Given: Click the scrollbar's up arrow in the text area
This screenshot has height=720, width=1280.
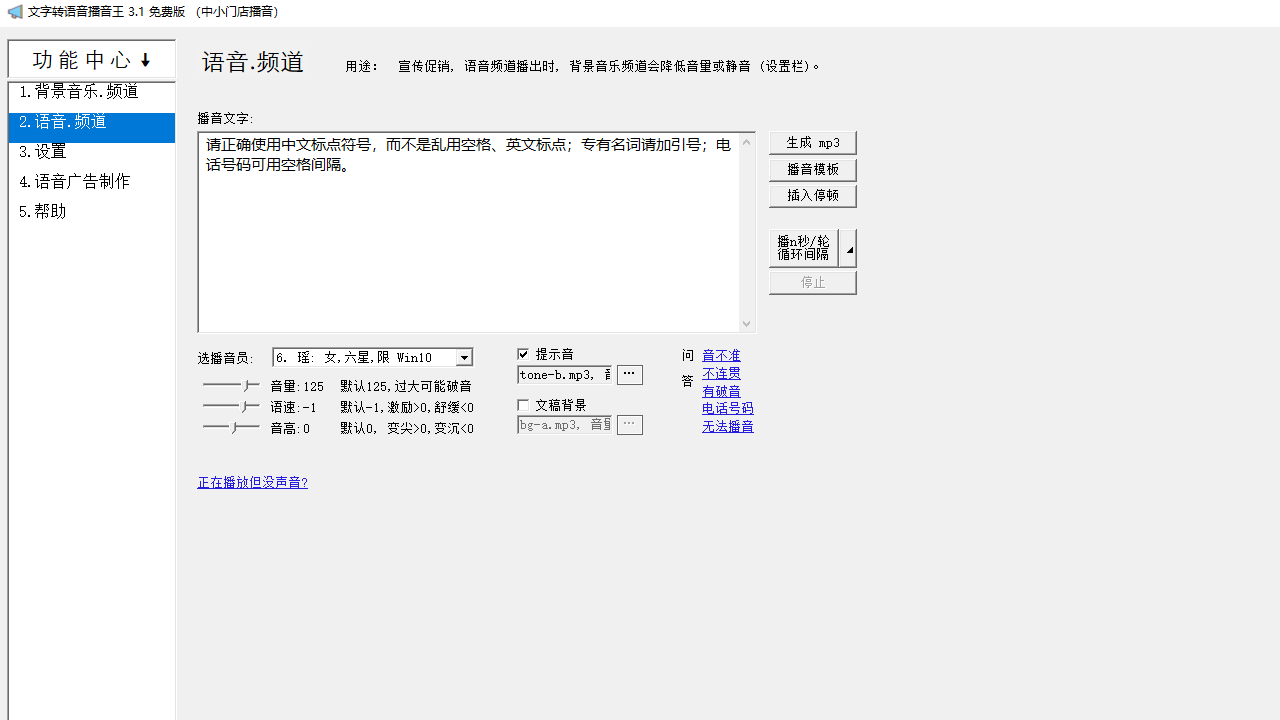Looking at the screenshot, I should tap(746, 142).
